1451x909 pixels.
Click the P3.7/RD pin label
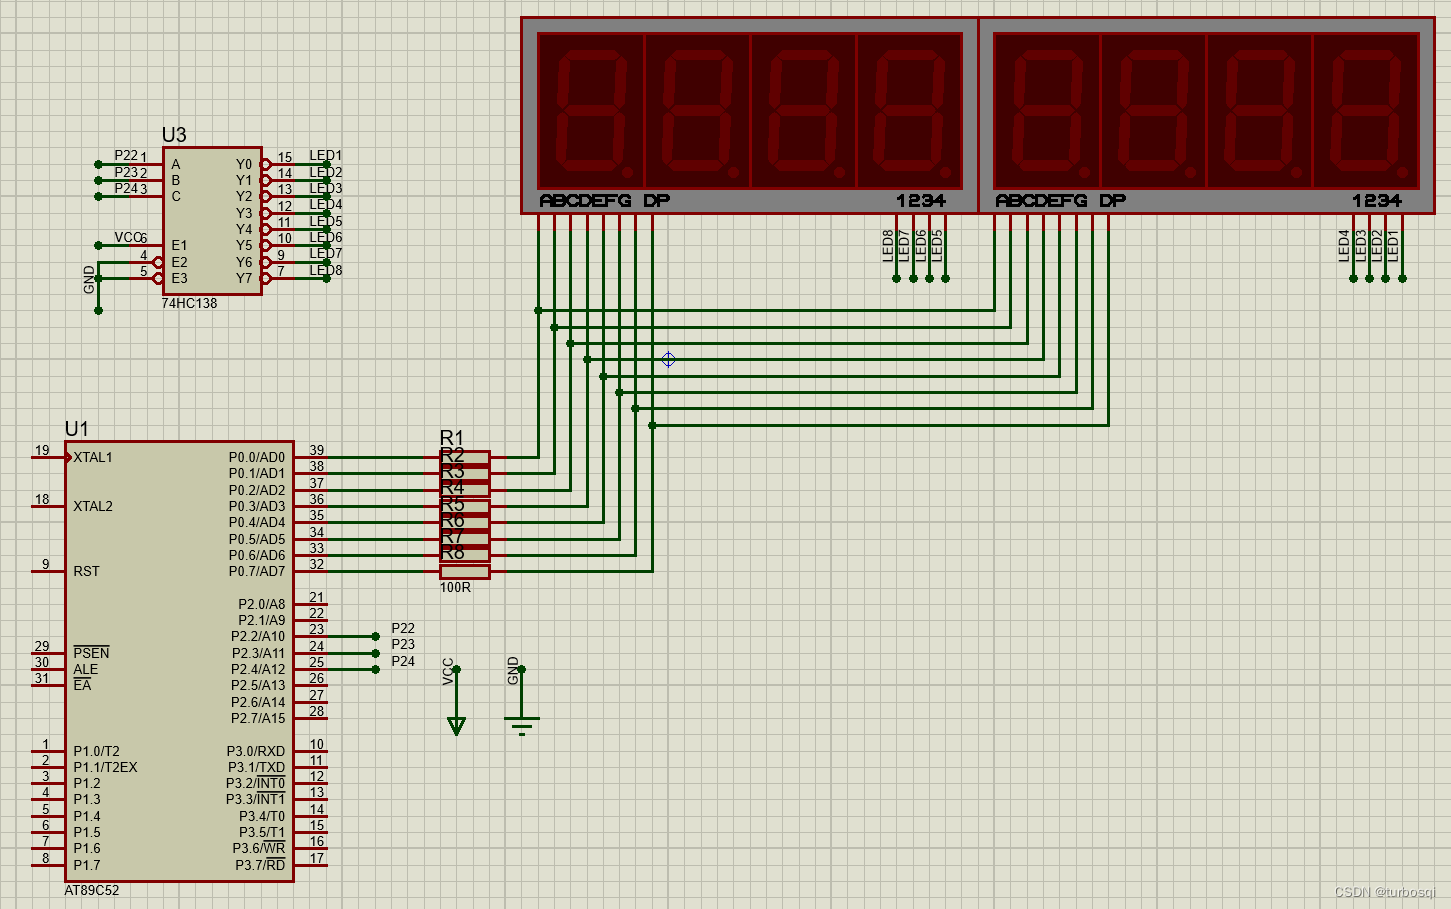click(x=260, y=865)
